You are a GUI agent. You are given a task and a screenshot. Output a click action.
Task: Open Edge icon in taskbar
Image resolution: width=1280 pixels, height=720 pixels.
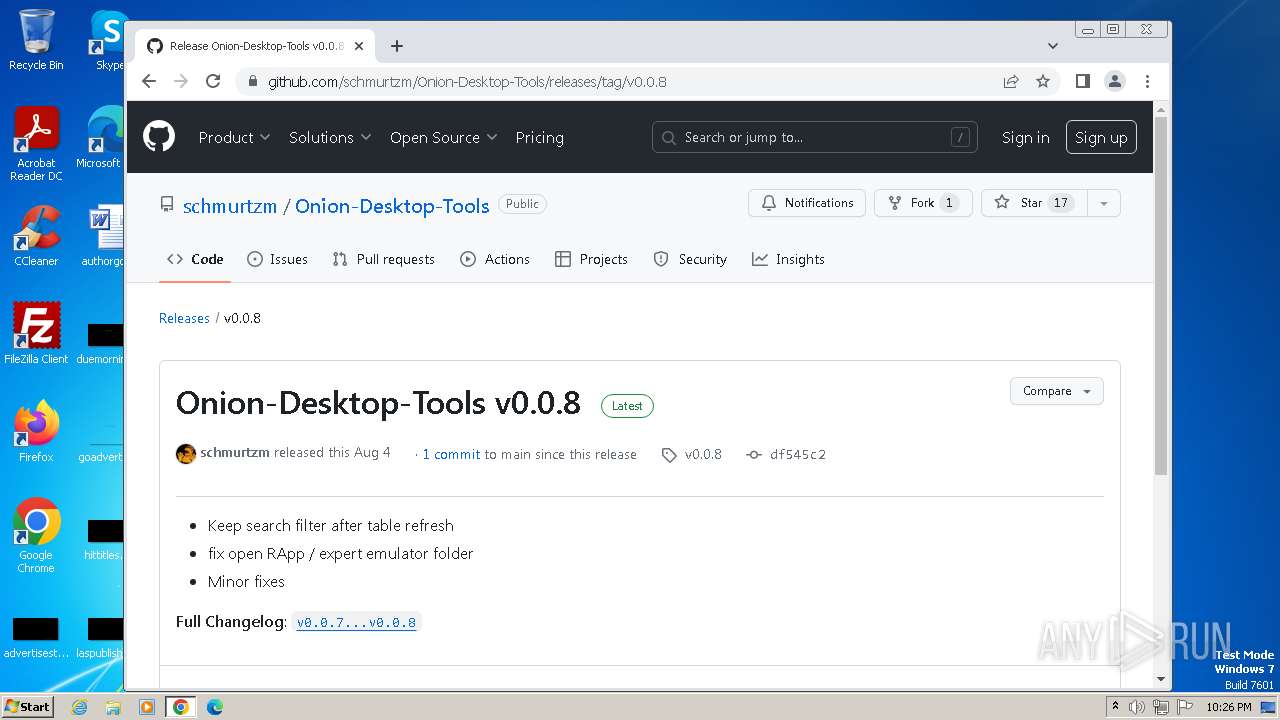(x=214, y=707)
